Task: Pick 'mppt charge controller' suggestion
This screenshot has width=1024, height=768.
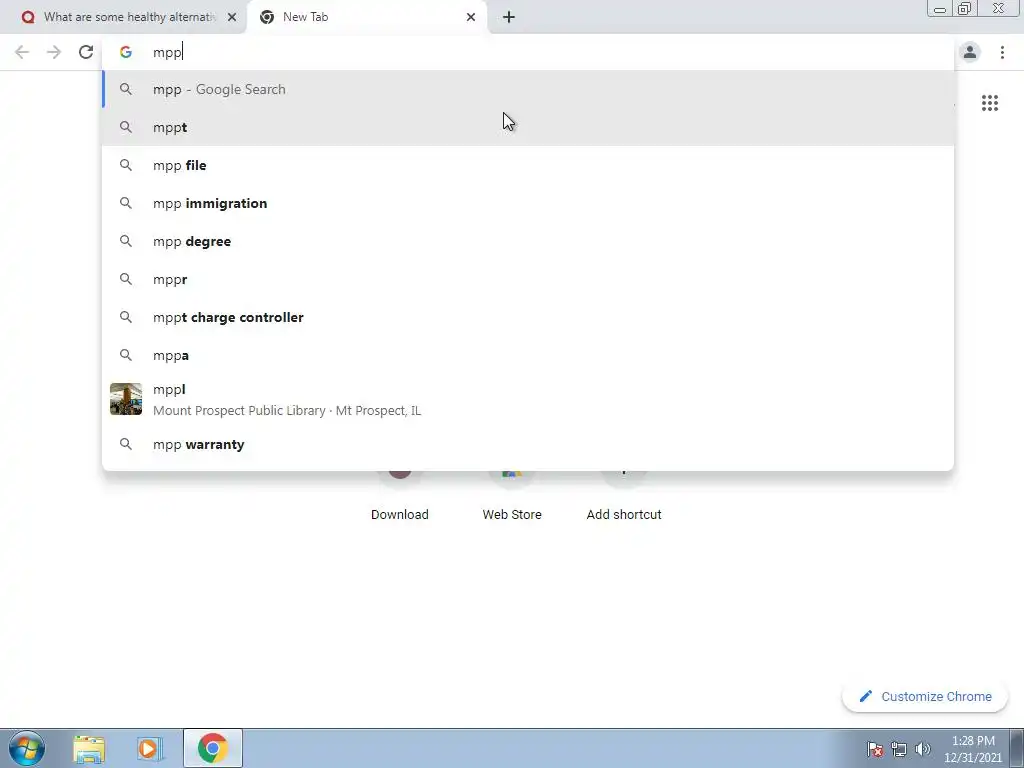Action: tap(528, 317)
